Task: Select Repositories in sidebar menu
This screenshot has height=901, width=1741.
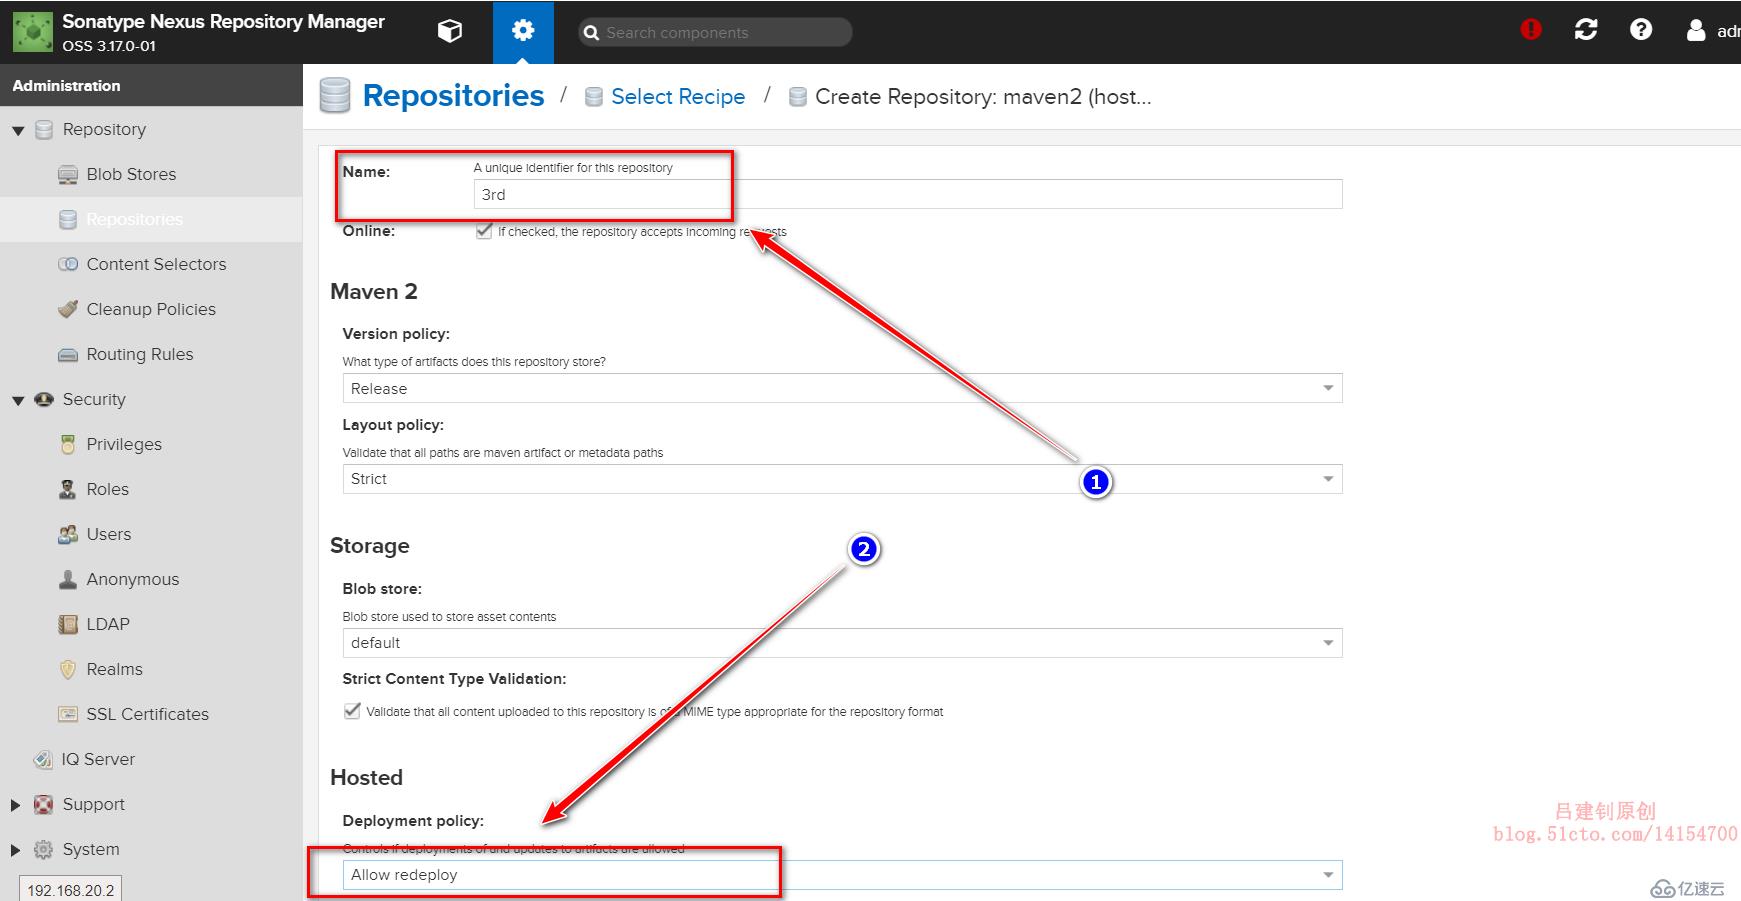Action: [135, 219]
